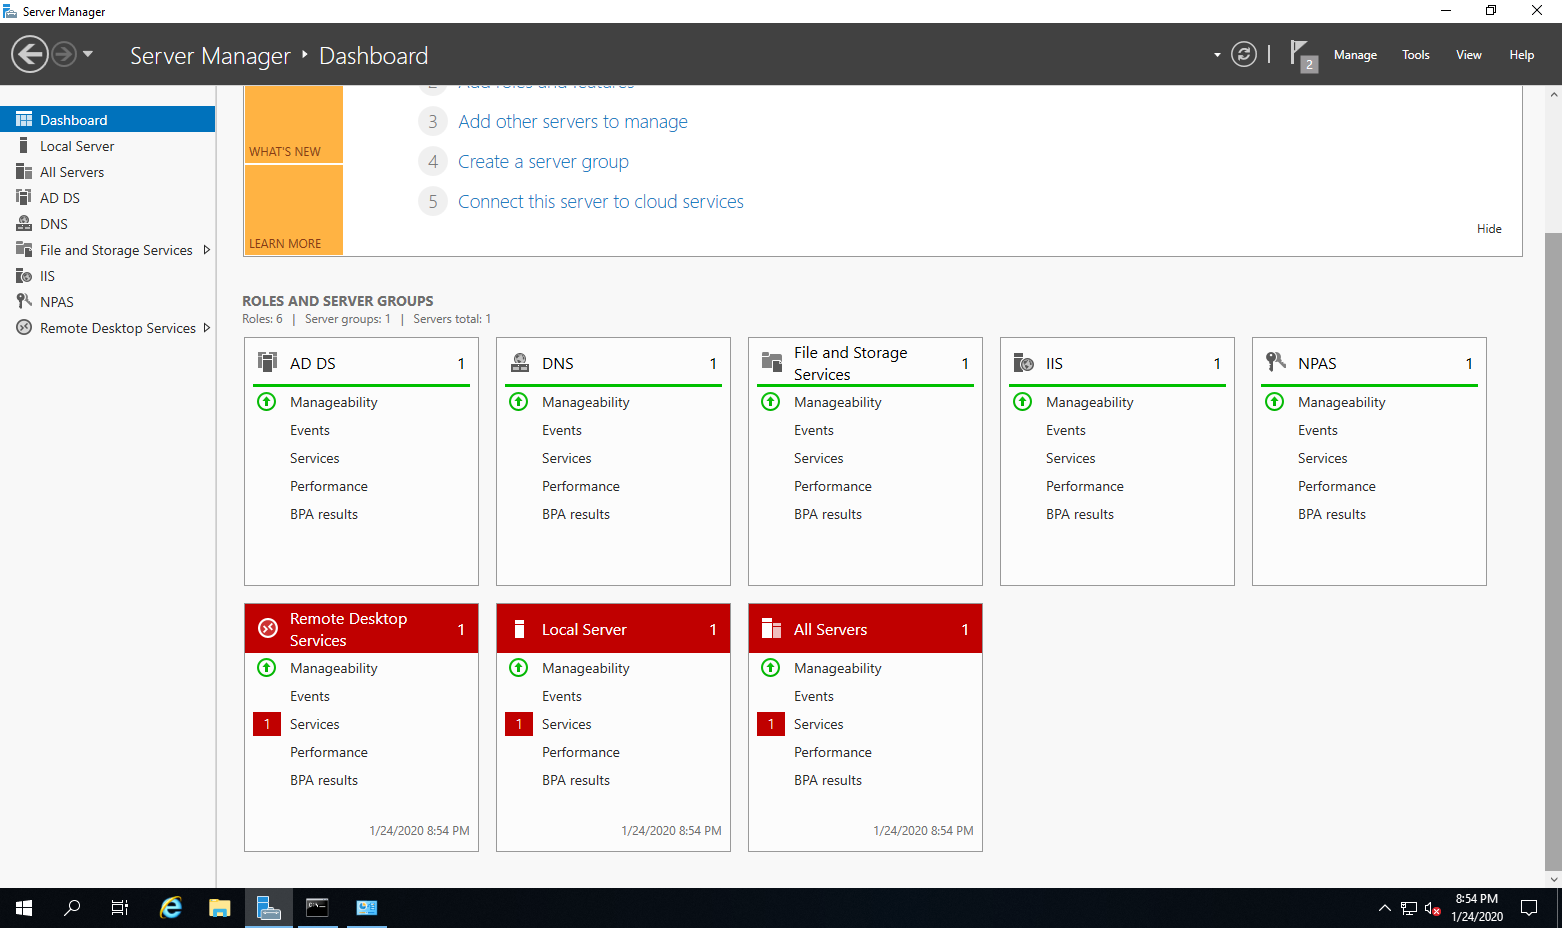This screenshot has width=1562, height=928.
Task: Click the NPAS tile key icon
Action: tap(1275, 362)
